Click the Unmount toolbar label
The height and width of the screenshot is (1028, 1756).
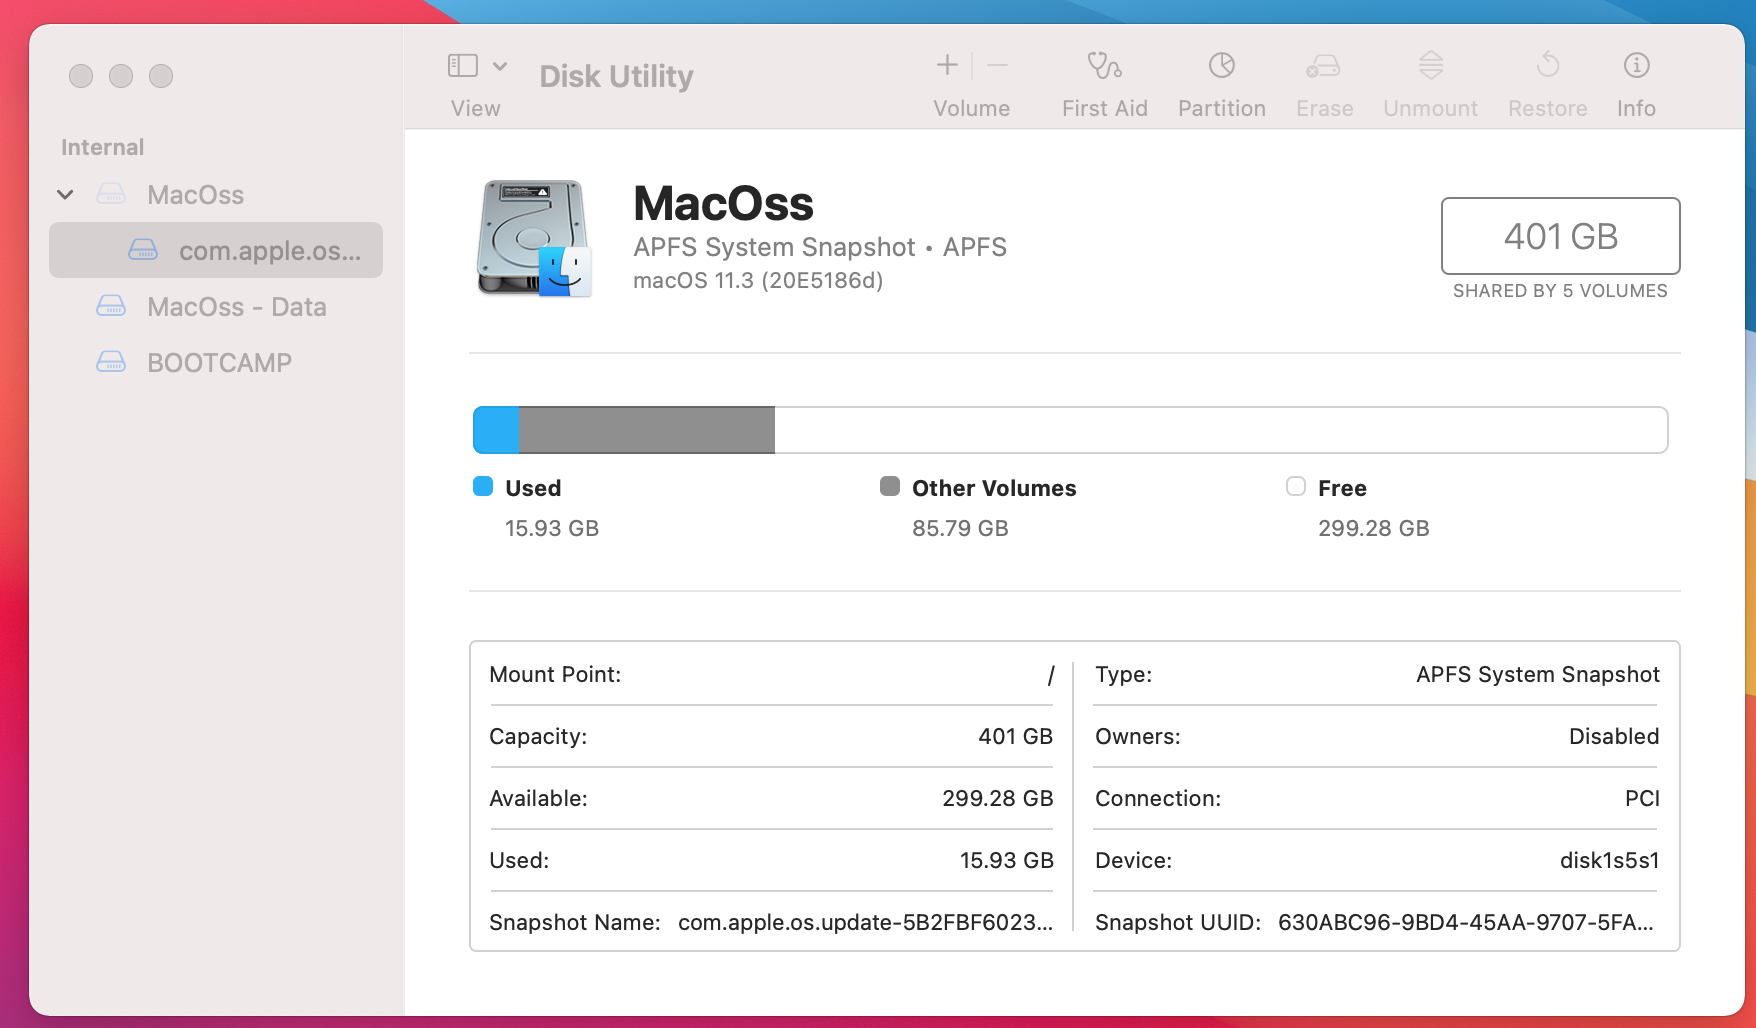1430,108
